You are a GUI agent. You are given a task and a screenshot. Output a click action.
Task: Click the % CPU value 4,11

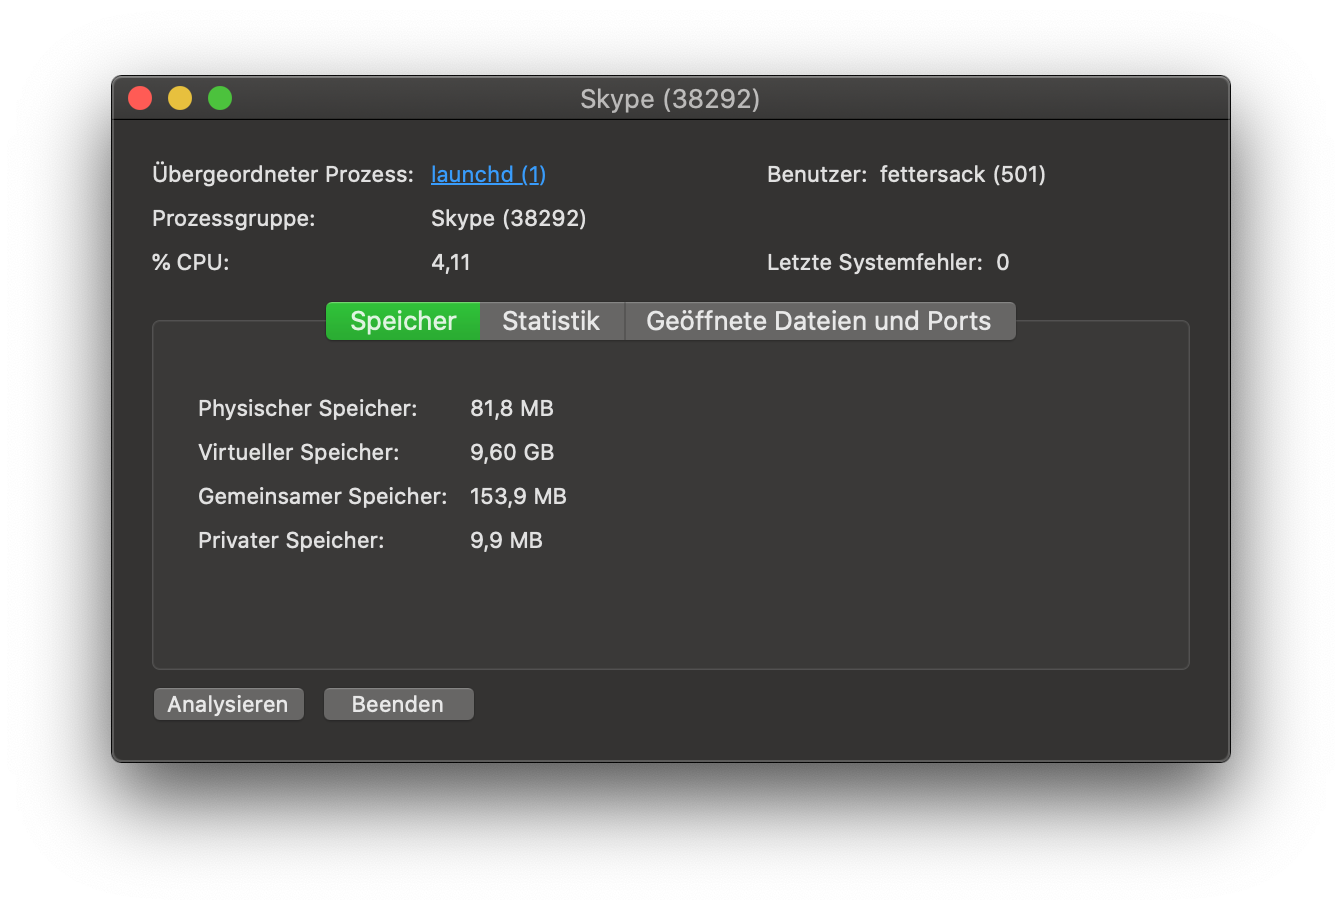pos(450,262)
